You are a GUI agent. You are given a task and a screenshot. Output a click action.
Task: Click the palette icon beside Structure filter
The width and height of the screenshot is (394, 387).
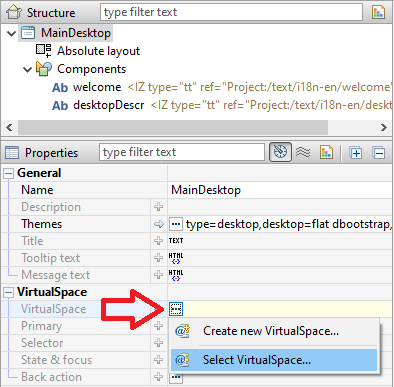point(378,12)
